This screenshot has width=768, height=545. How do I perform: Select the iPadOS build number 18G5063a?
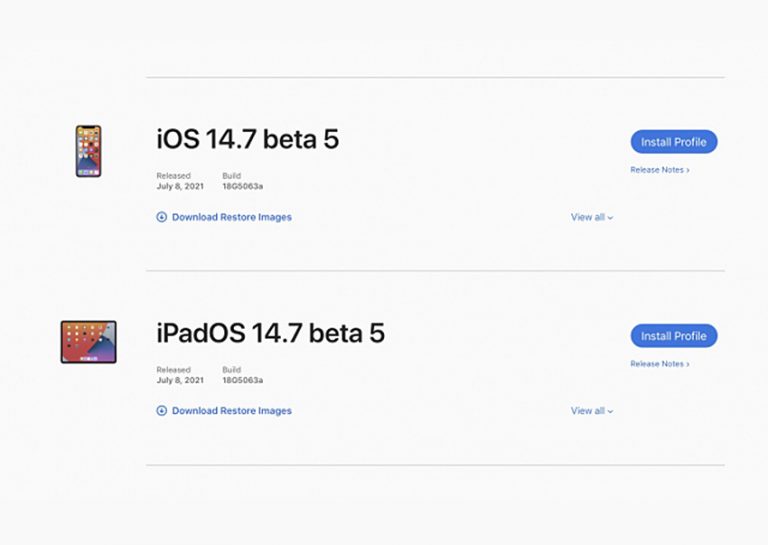pos(242,381)
